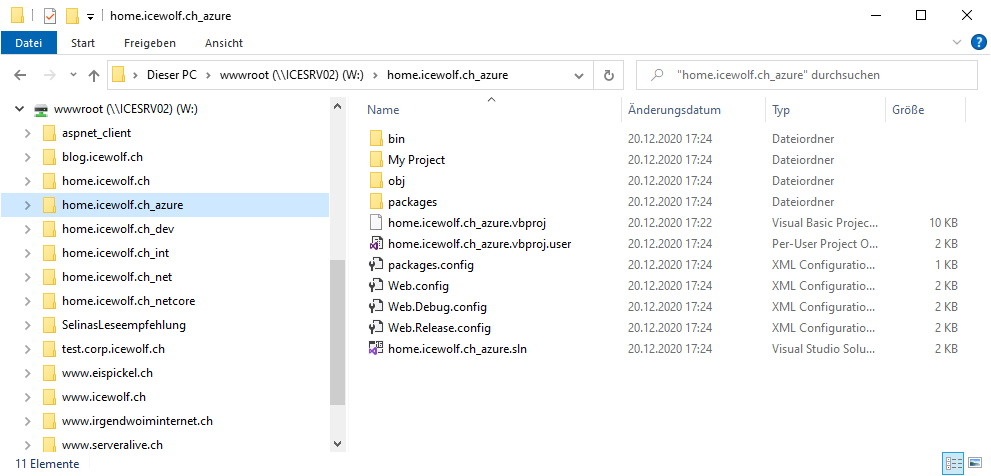Select the home.icewolf.ch_azure.sln solution icon
Screen dimensions: 991x476
click(375, 349)
